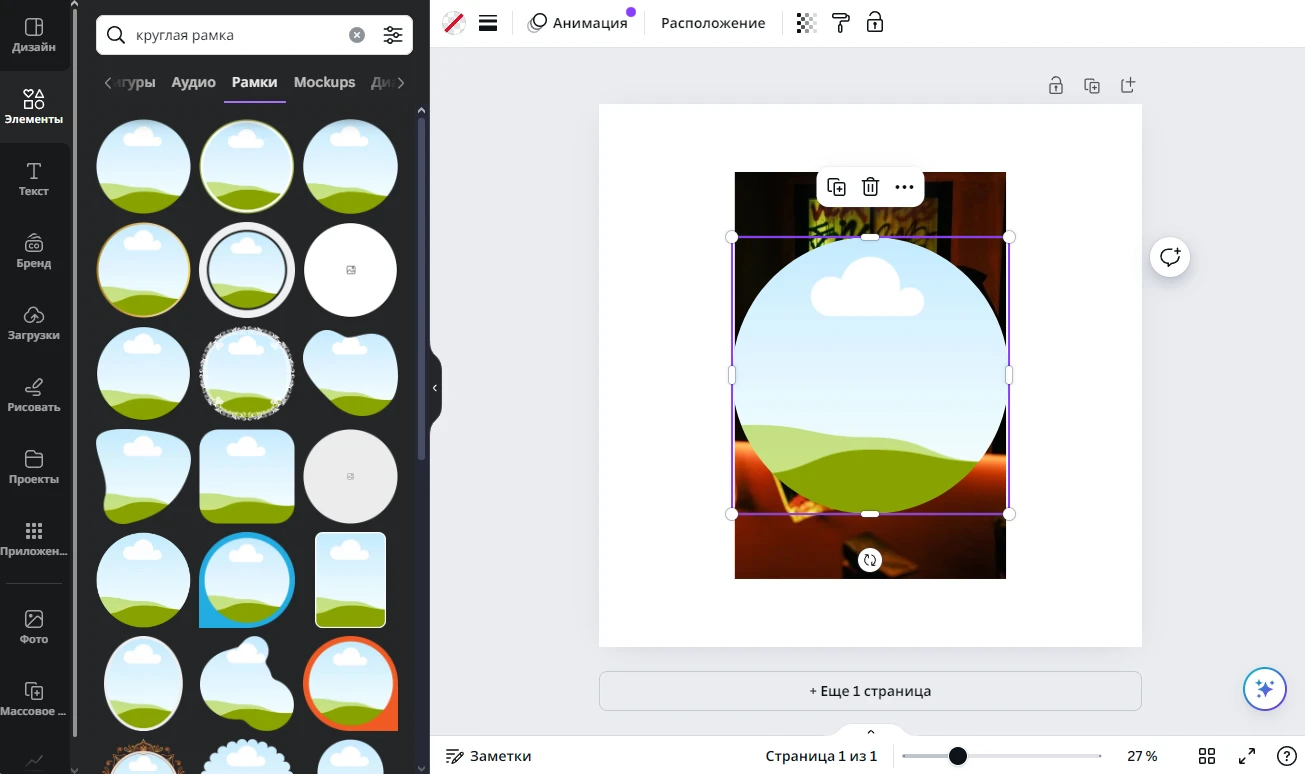1305x774 pixels.
Task: Open the Текст sidebar panel
Action: pos(34,179)
